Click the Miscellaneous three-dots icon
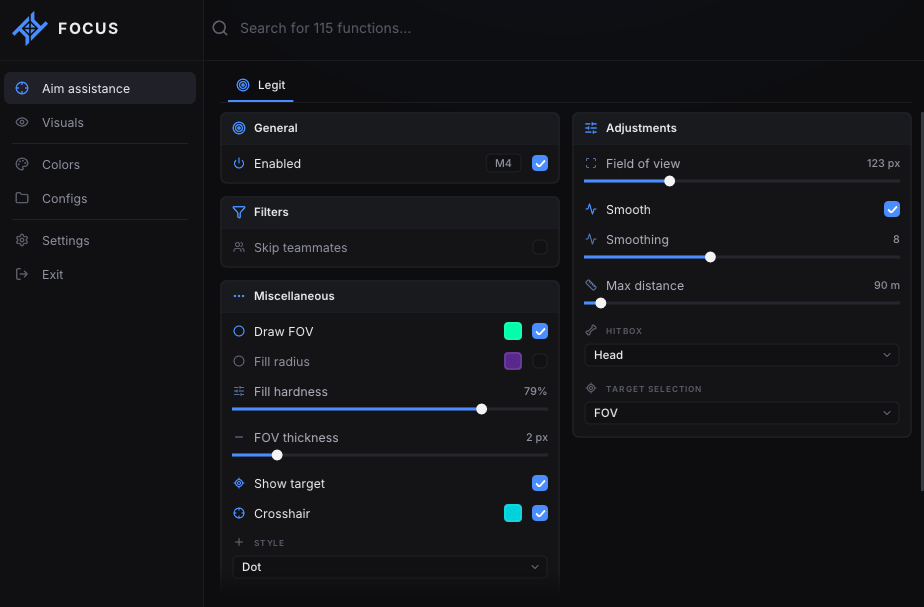Viewport: 924px width, 607px height. (x=239, y=296)
